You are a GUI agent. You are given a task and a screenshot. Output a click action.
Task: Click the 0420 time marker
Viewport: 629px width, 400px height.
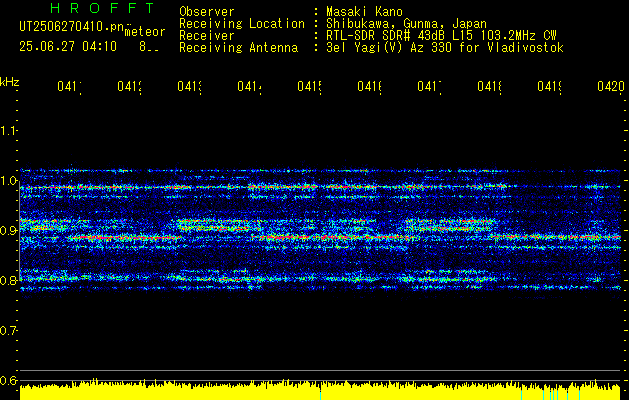point(611,87)
